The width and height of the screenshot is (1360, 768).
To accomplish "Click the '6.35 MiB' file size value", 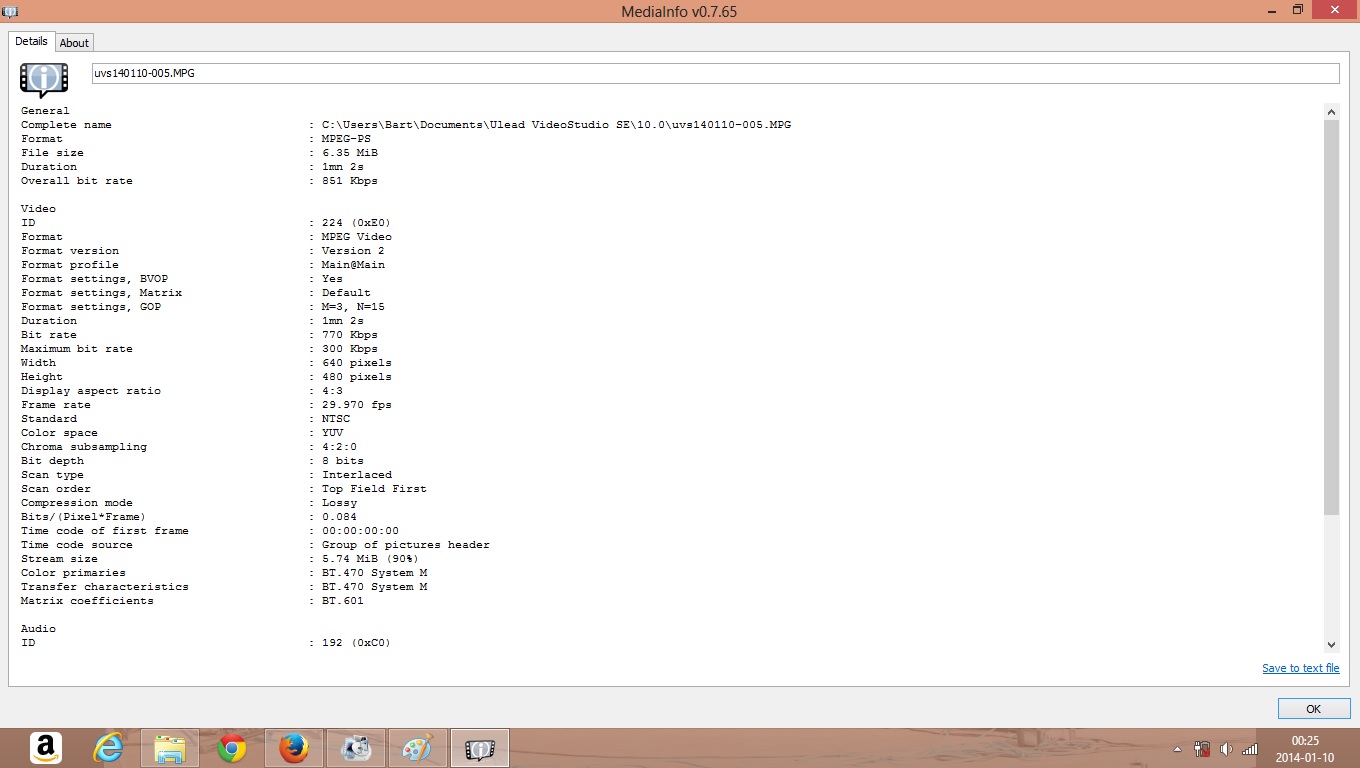I will click(350, 153).
